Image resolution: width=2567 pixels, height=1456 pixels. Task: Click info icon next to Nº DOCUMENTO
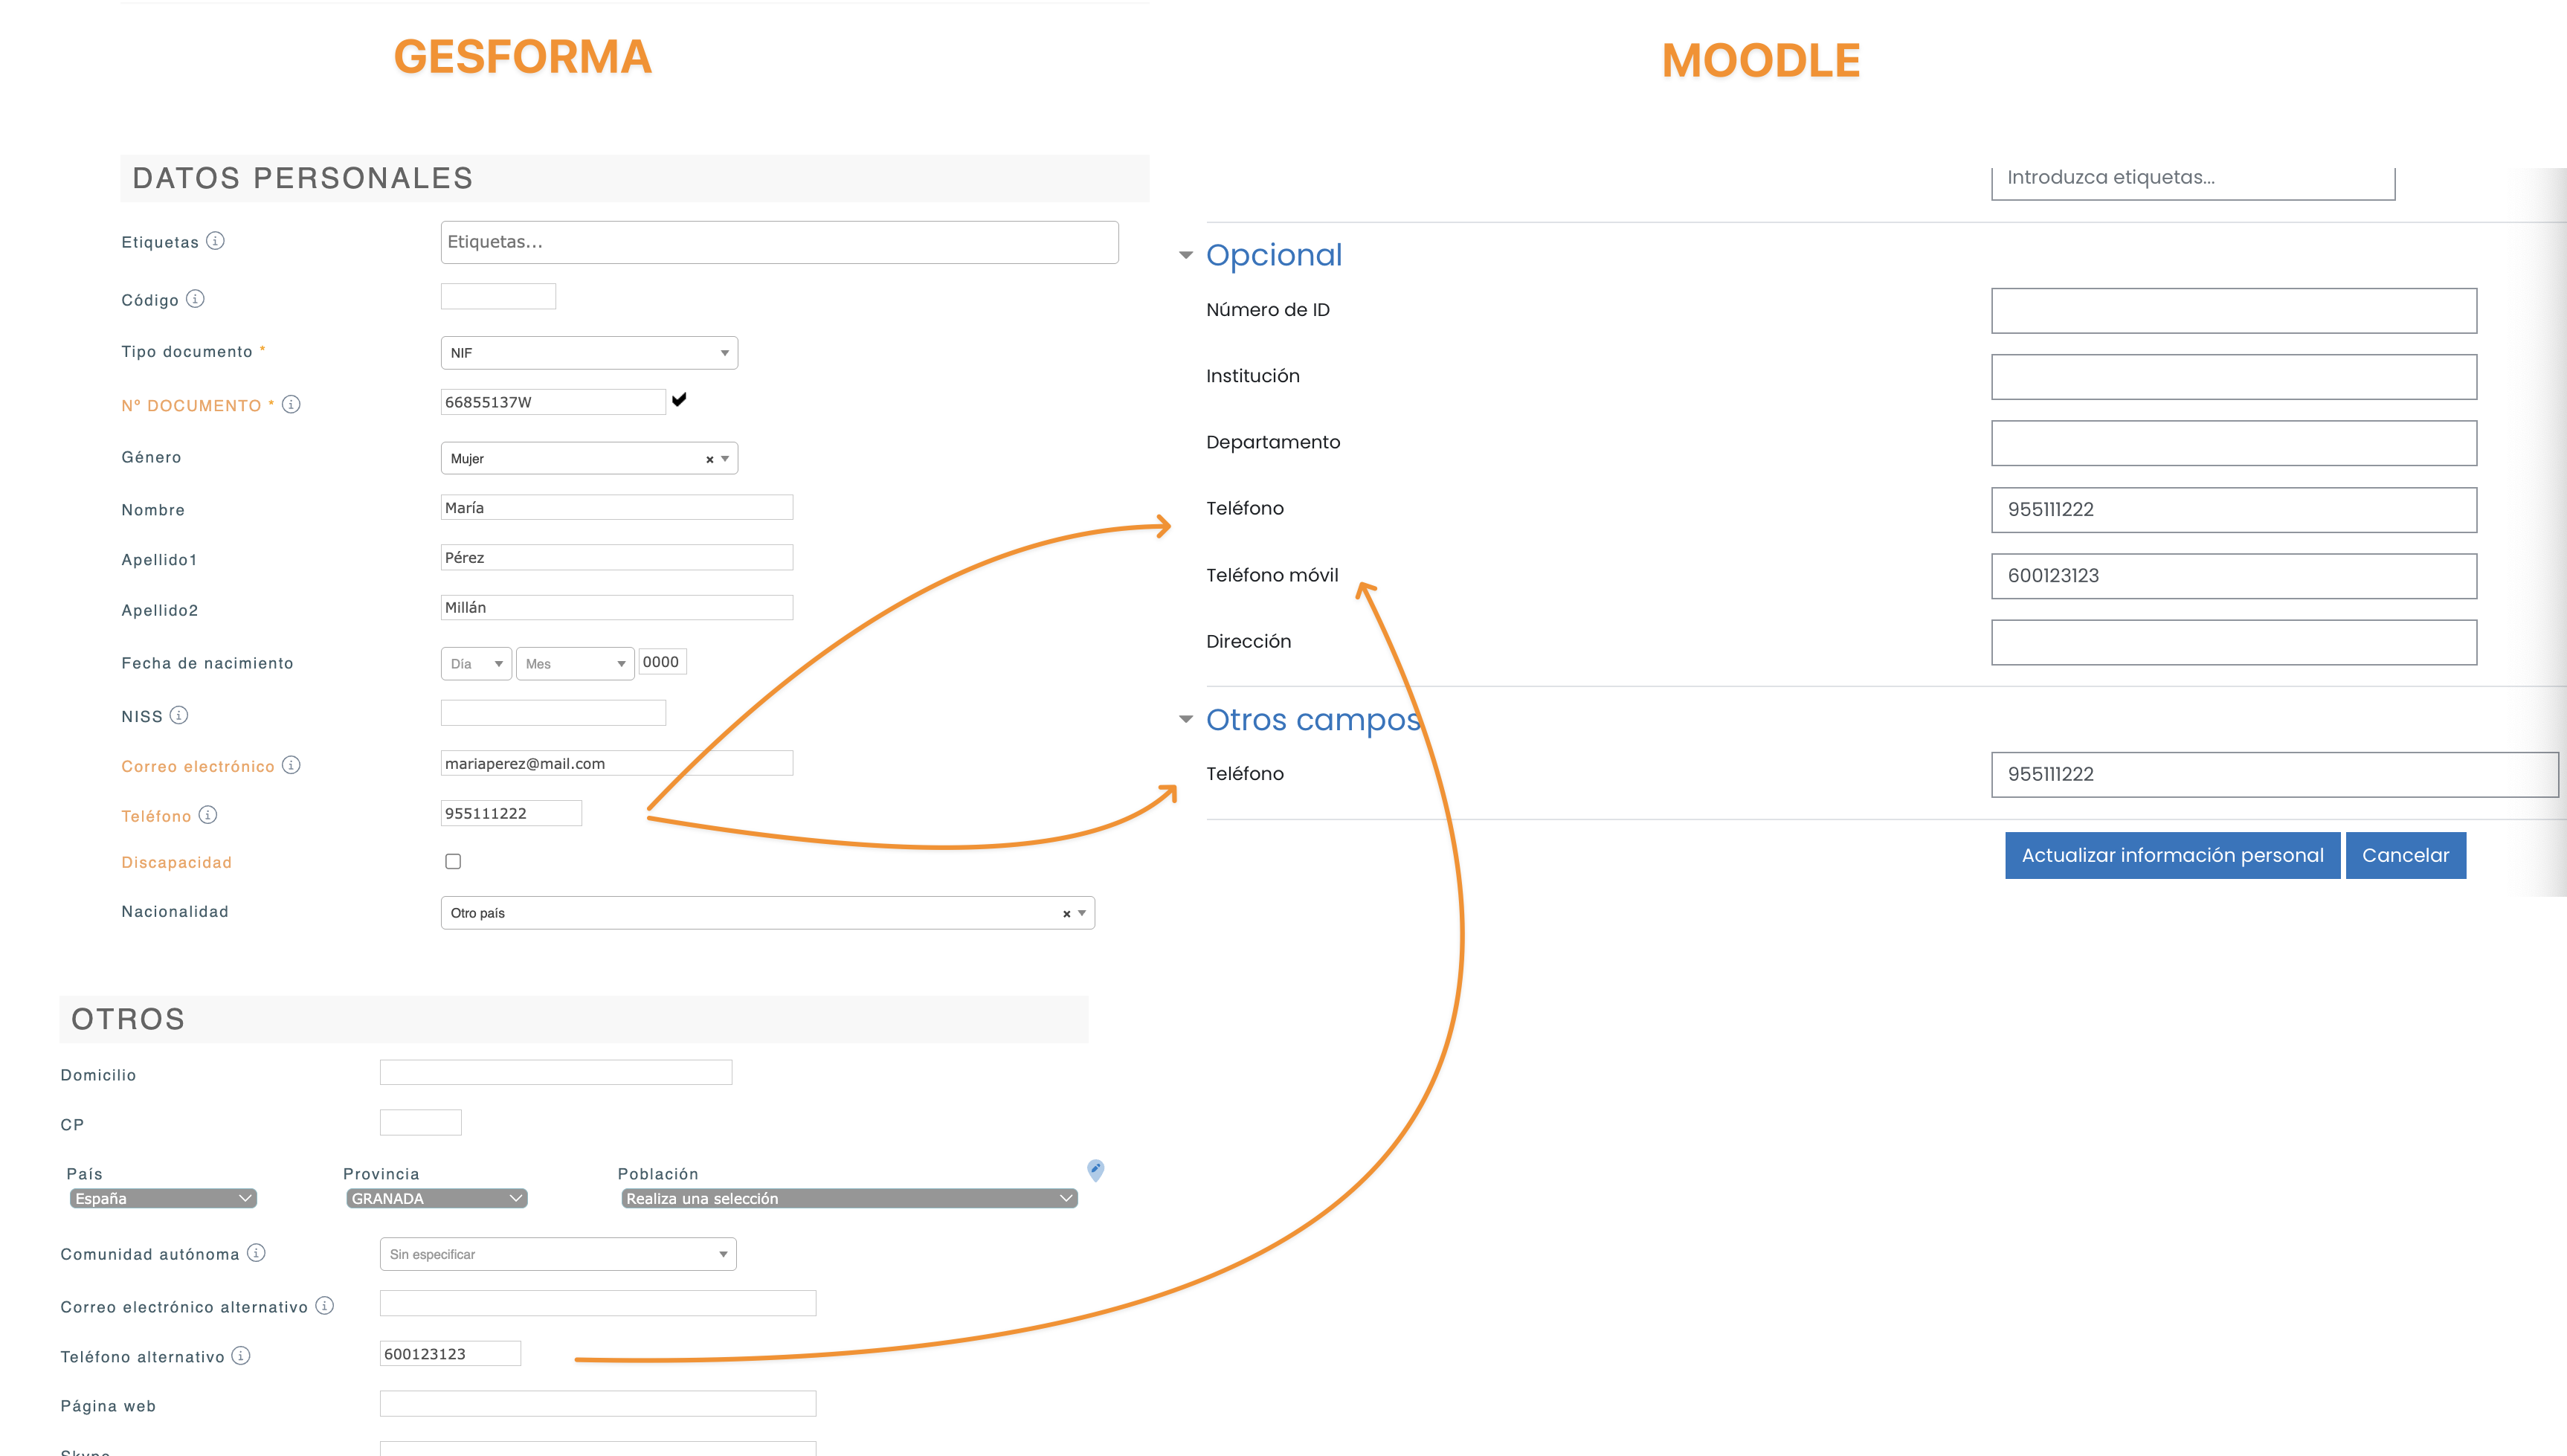click(x=291, y=404)
